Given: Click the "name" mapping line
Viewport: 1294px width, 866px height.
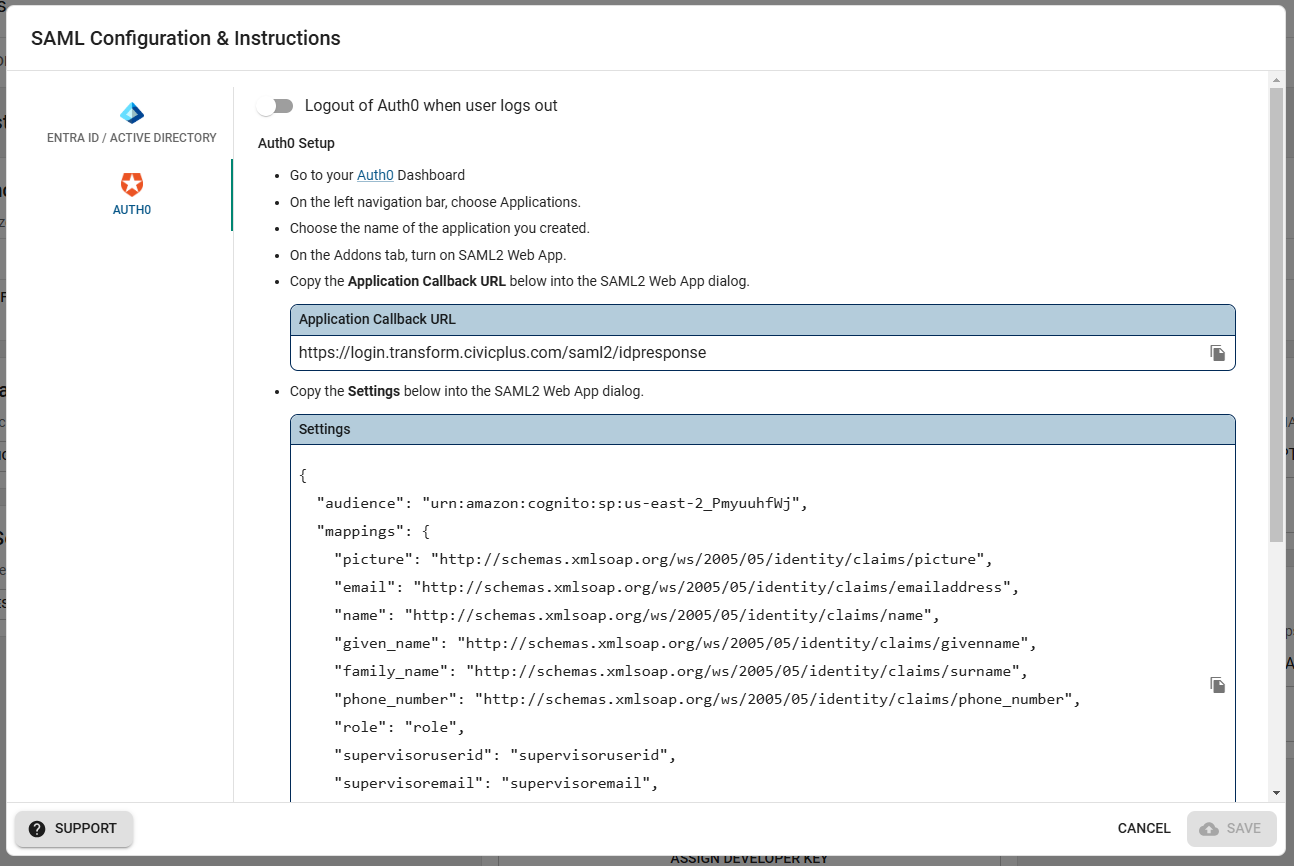Looking at the screenshot, I should pyautogui.click(x=637, y=615).
